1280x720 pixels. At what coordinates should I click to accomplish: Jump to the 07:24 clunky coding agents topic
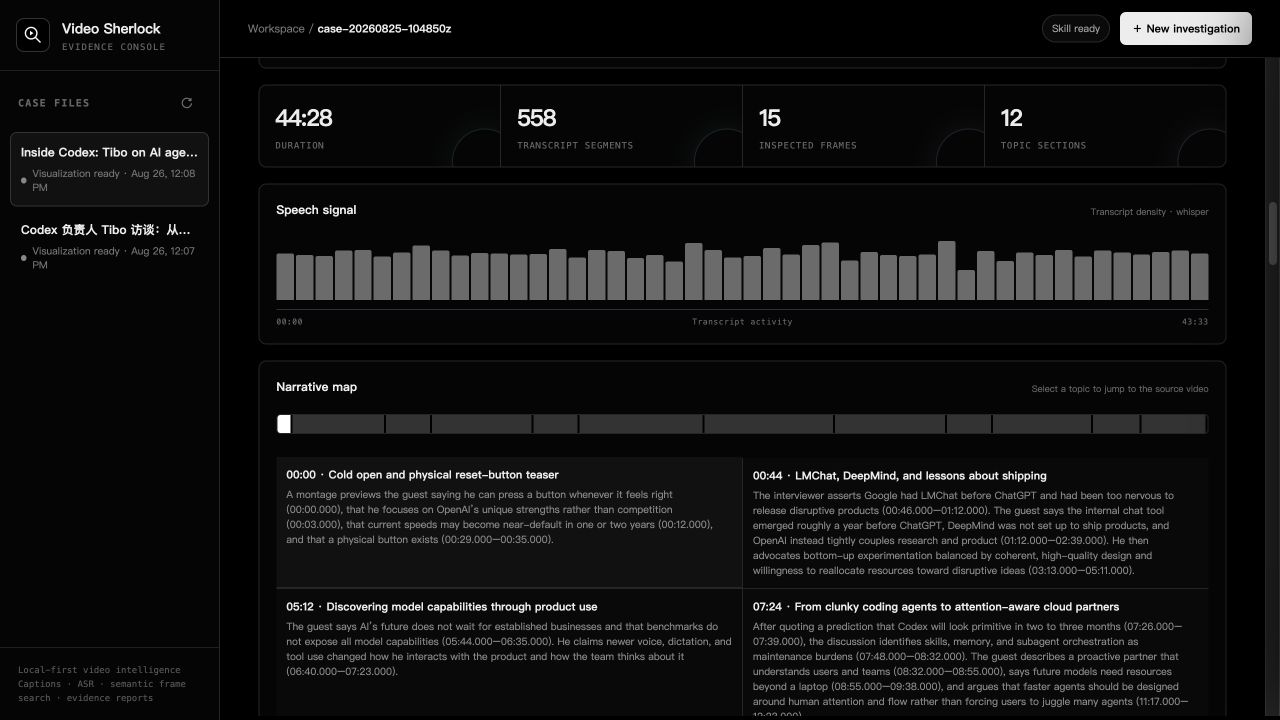tap(976, 654)
